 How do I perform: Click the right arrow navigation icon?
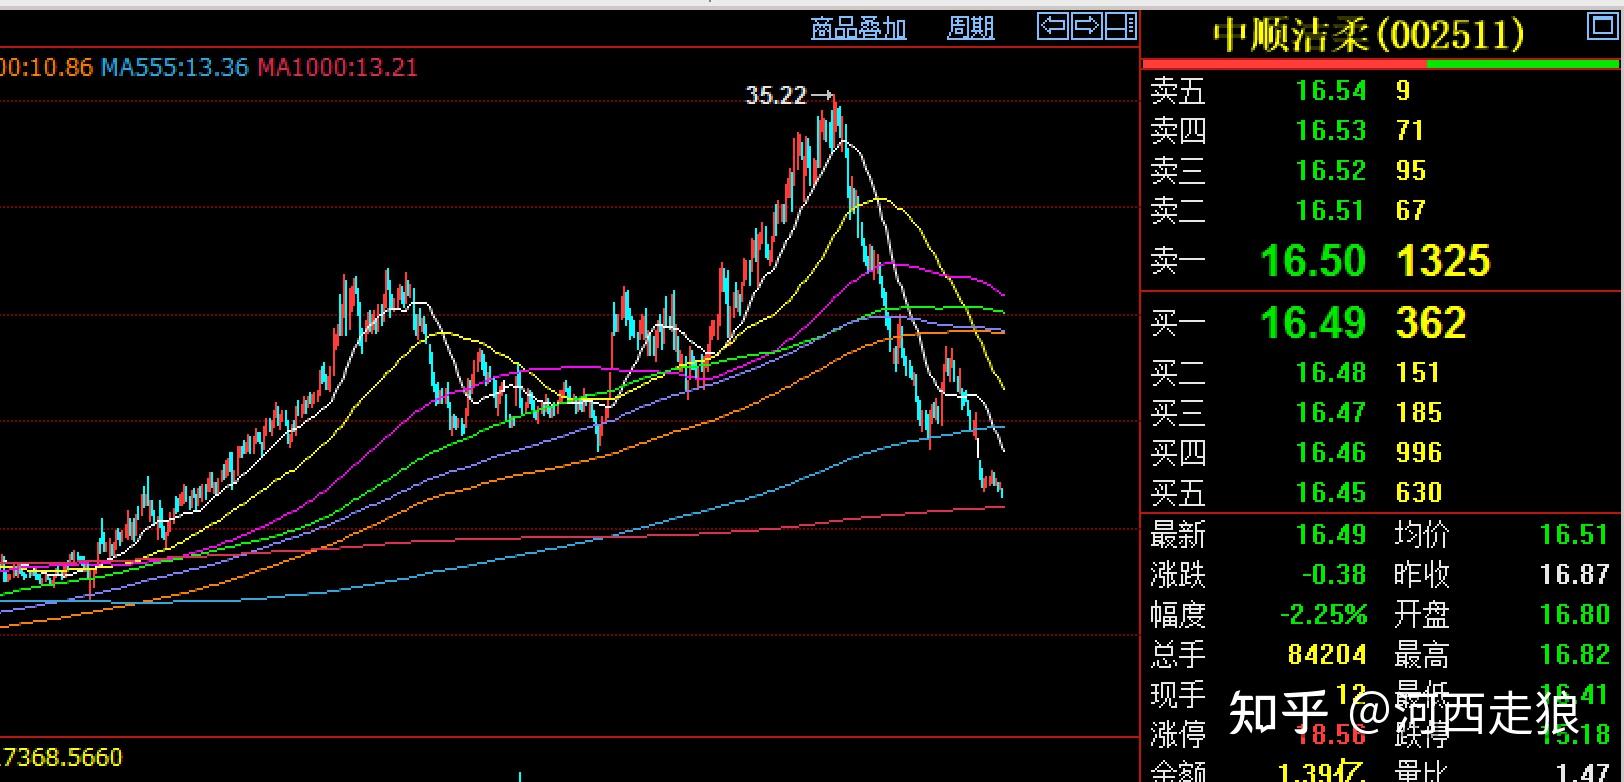tap(1086, 25)
